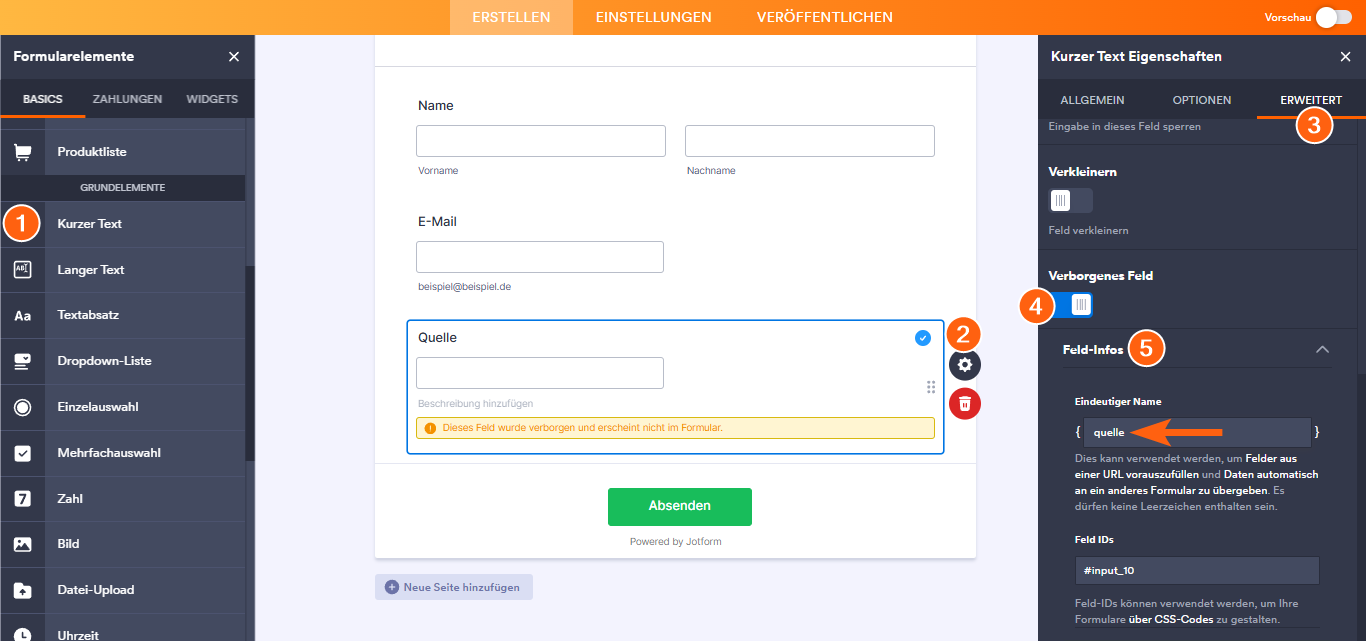
Task: Open the Quelle field settings gear
Action: pyautogui.click(x=965, y=364)
